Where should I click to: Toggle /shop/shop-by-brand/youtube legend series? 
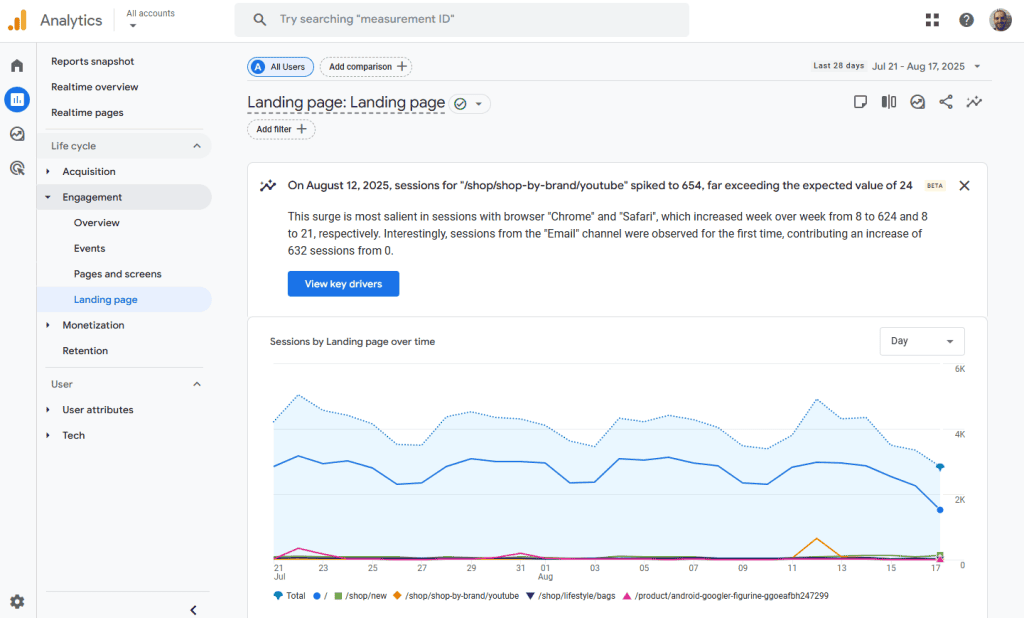coord(455,596)
